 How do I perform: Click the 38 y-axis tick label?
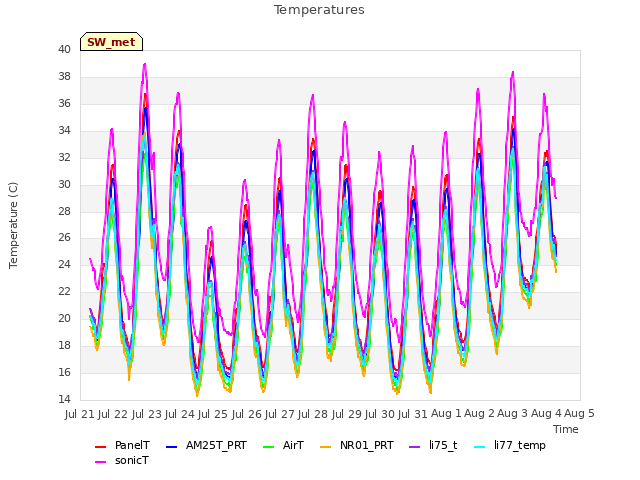click(64, 77)
